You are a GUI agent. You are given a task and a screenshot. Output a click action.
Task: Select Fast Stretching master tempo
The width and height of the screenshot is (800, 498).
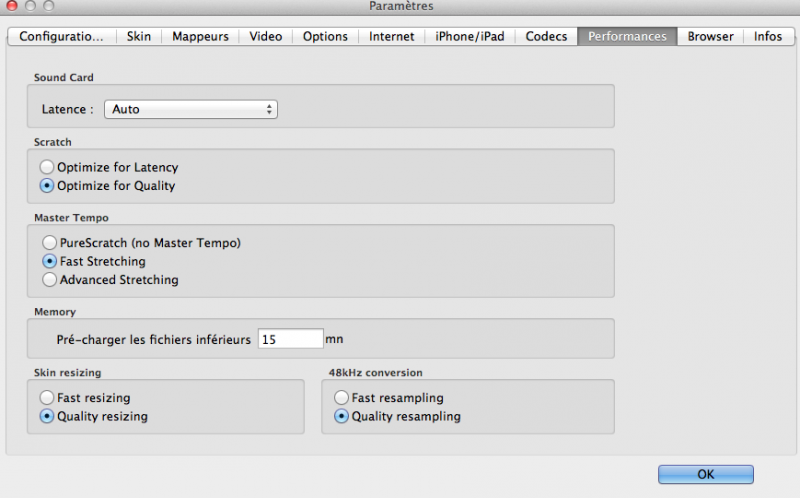(x=50, y=262)
